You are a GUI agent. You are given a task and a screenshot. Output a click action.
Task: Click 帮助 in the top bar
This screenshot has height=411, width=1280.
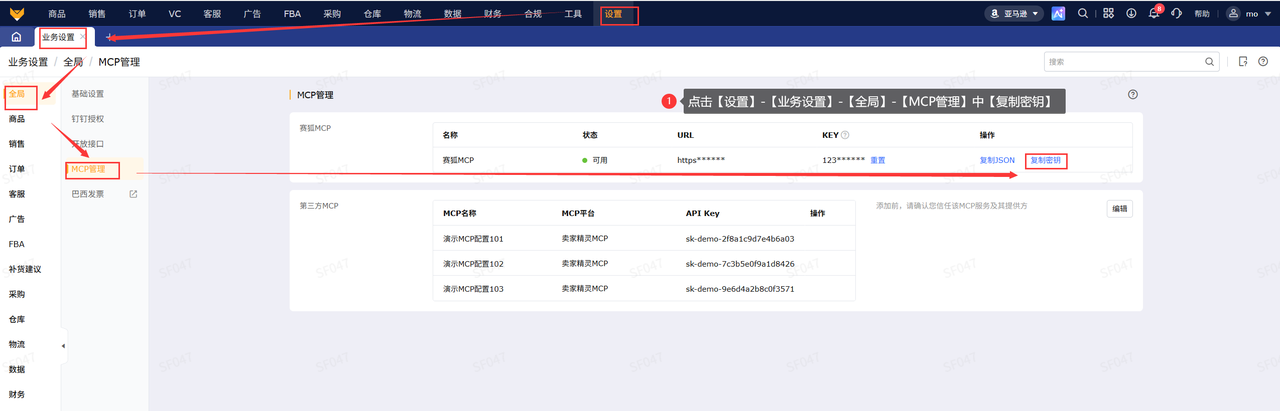coord(1202,14)
